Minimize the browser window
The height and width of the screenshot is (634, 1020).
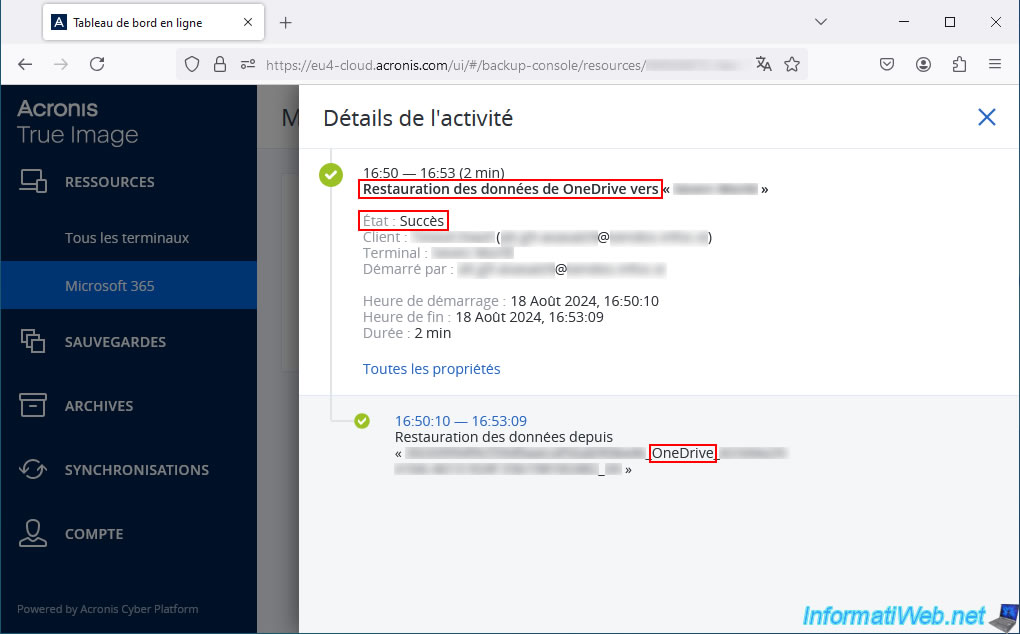(904, 22)
